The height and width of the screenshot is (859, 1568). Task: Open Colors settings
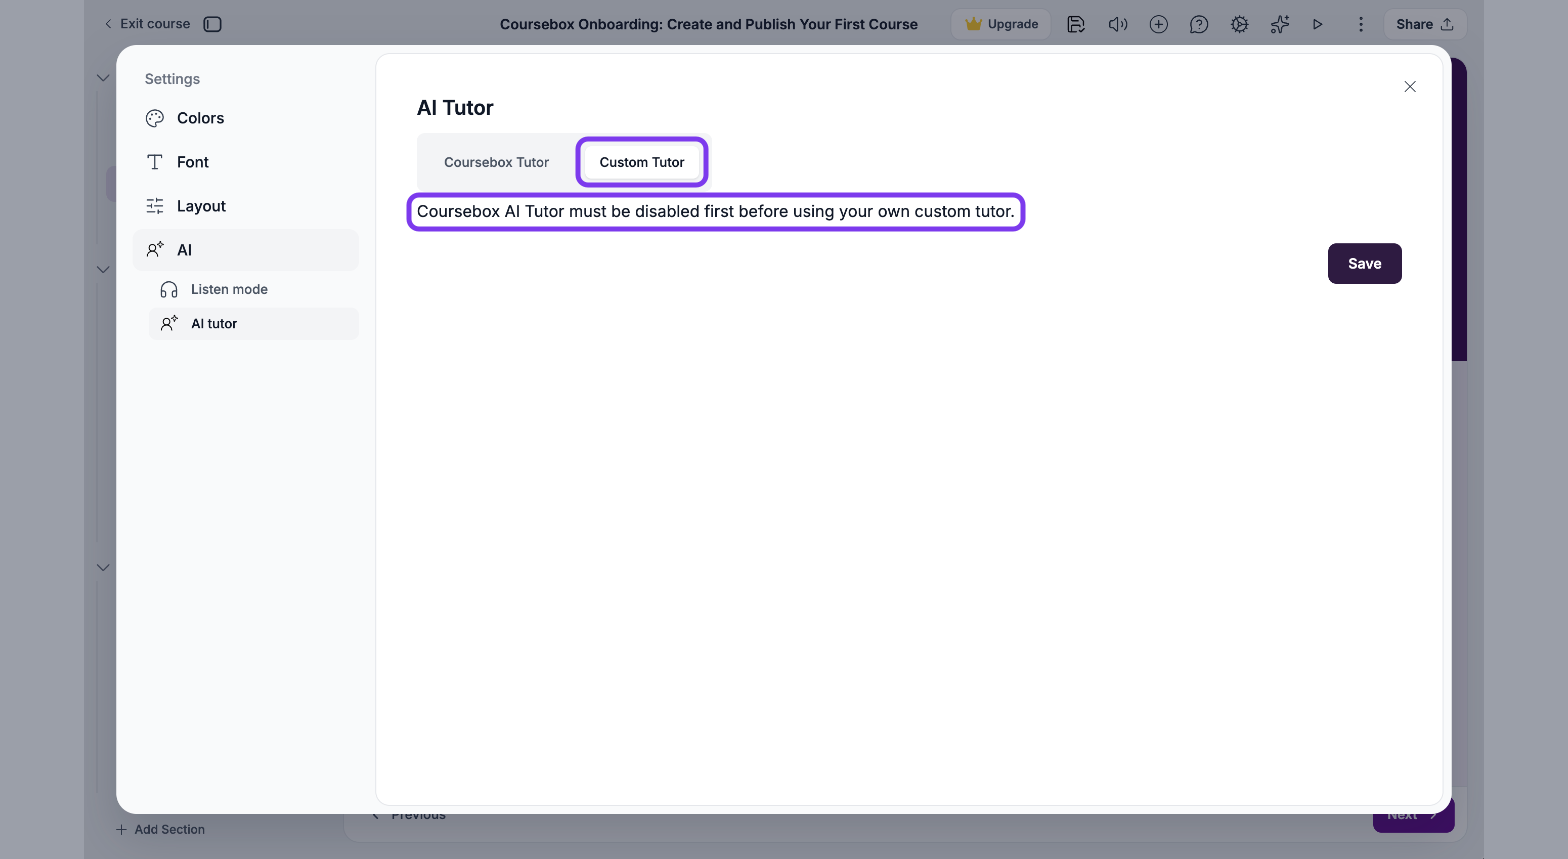point(246,118)
